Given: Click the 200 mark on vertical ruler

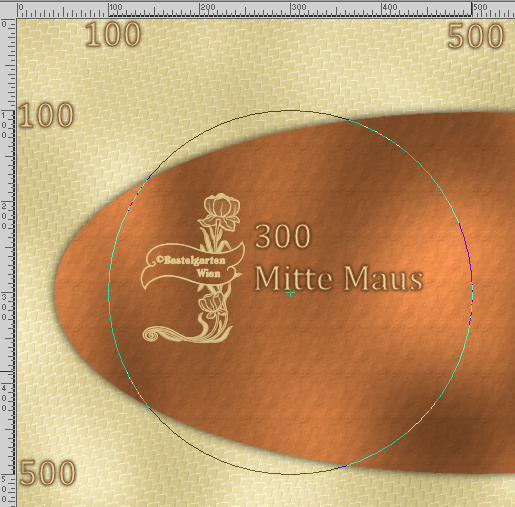Looking at the screenshot, I should (4, 216).
